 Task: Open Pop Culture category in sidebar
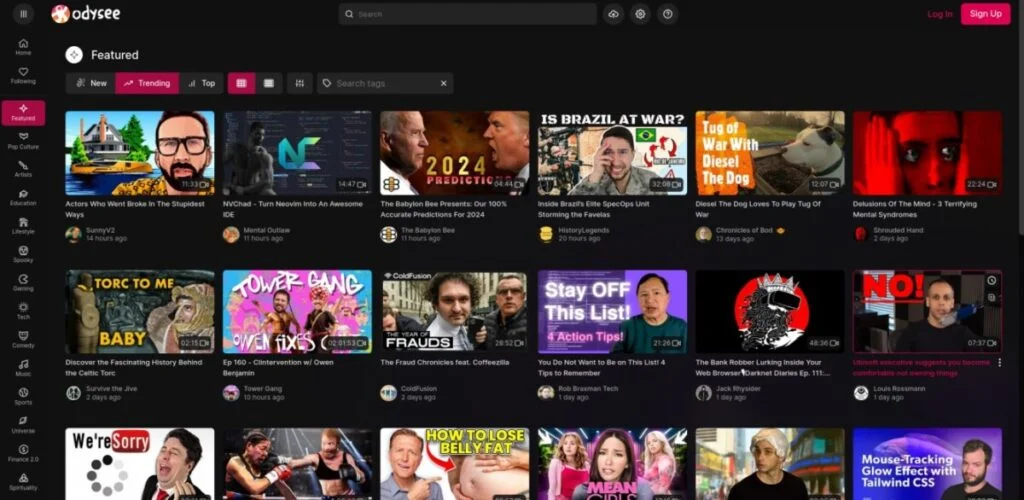(x=24, y=141)
